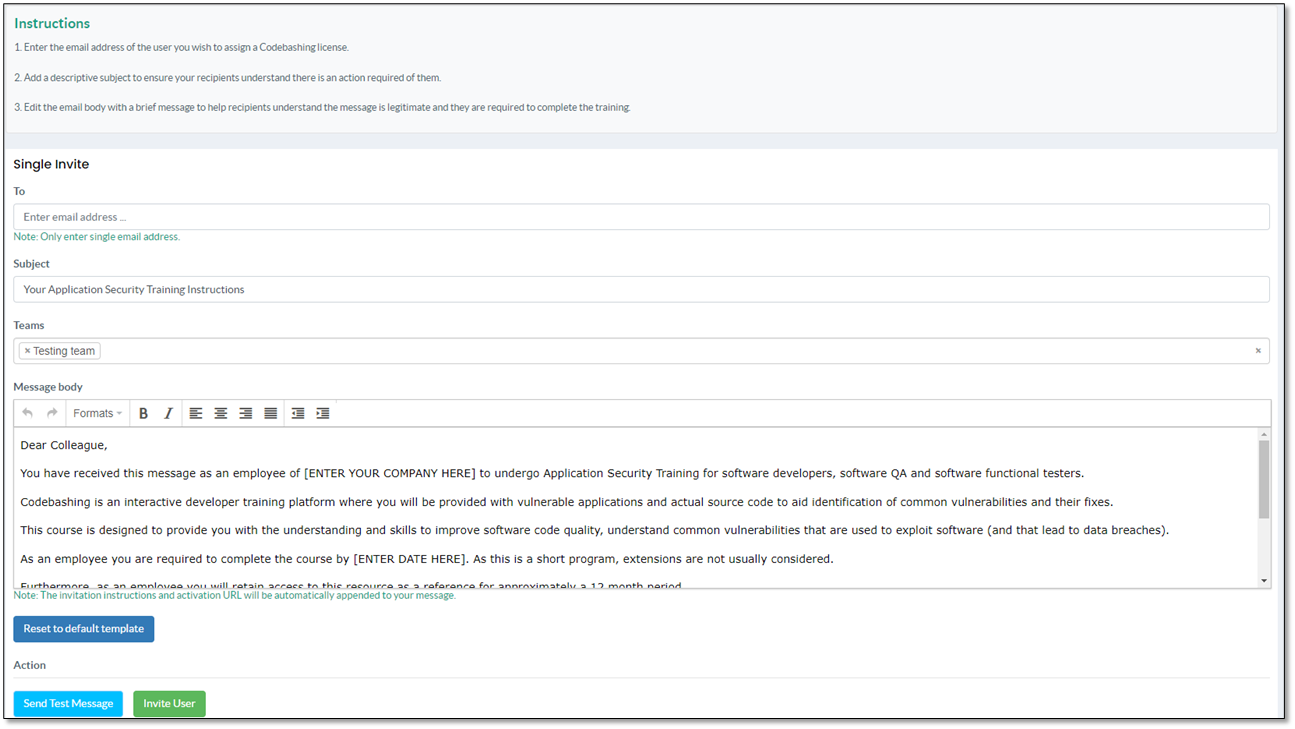Click the 'Testing team' tag label
The height and width of the screenshot is (729, 1295).
(x=64, y=351)
